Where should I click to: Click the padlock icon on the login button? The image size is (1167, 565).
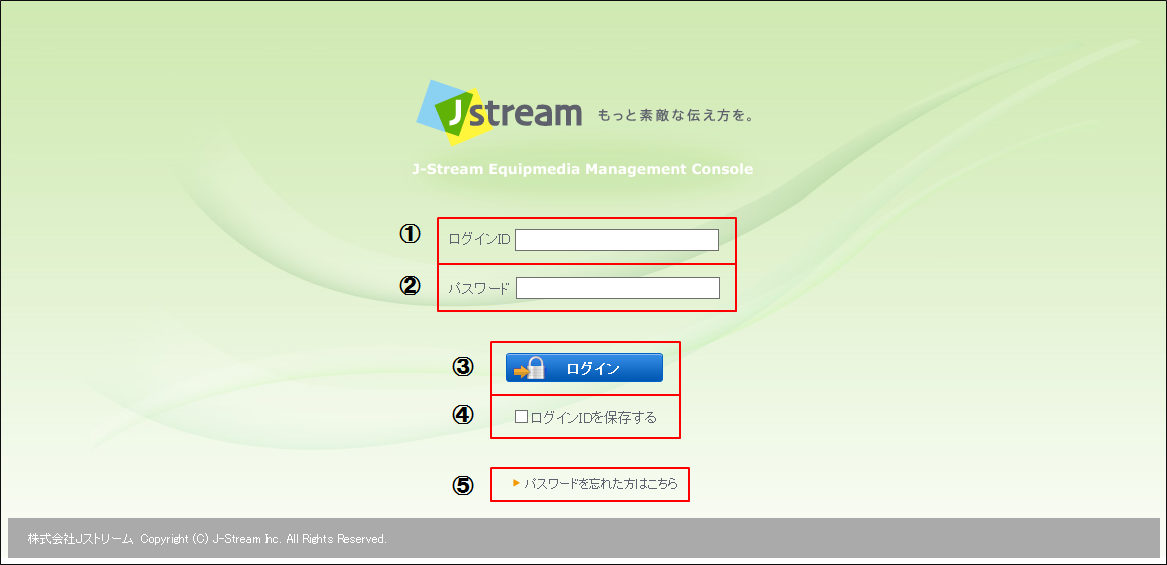534,368
